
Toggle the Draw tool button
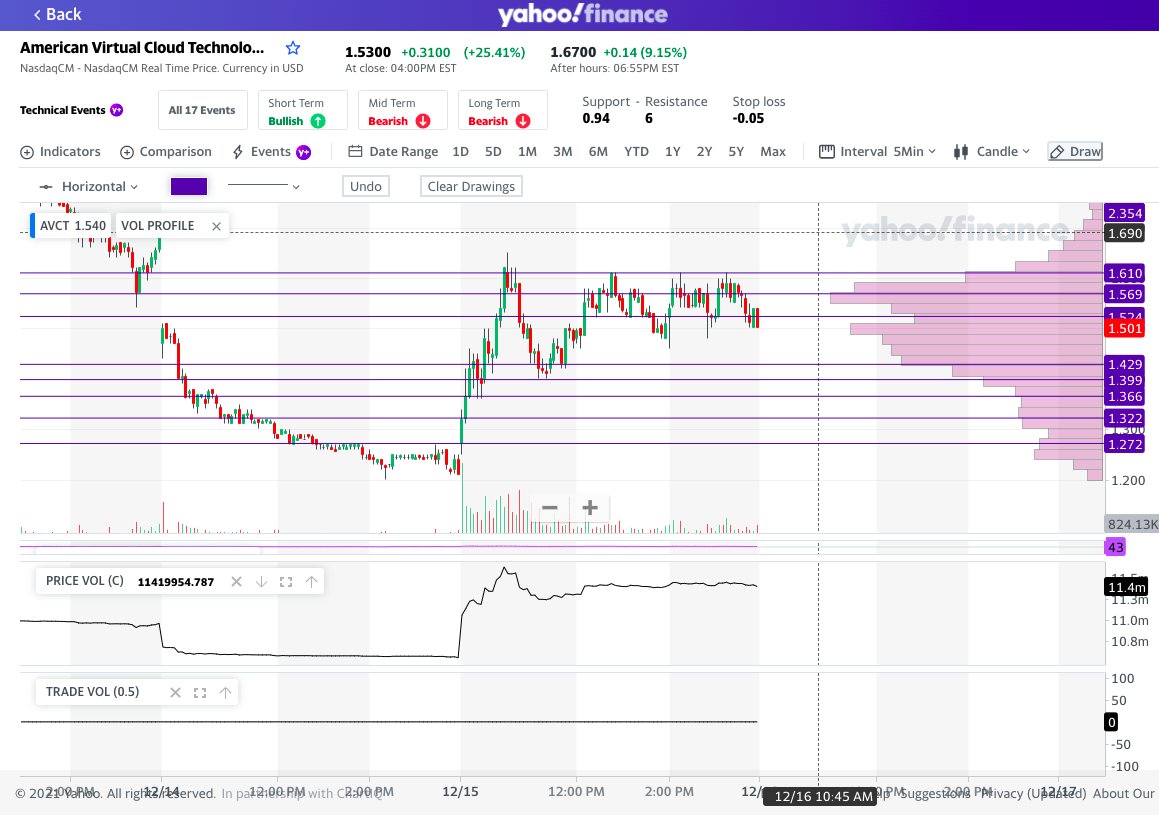[1075, 151]
